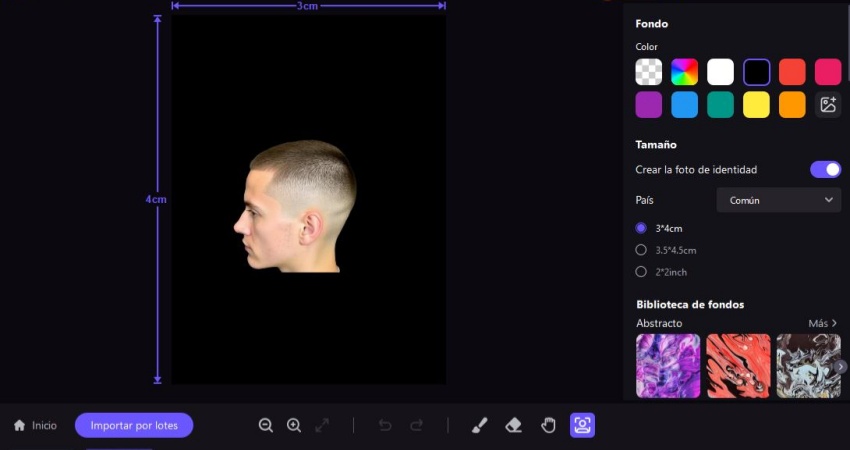The width and height of the screenshot is (850, 450).
Task: Select the 3*4cm size option
Action: coord(642,228)
